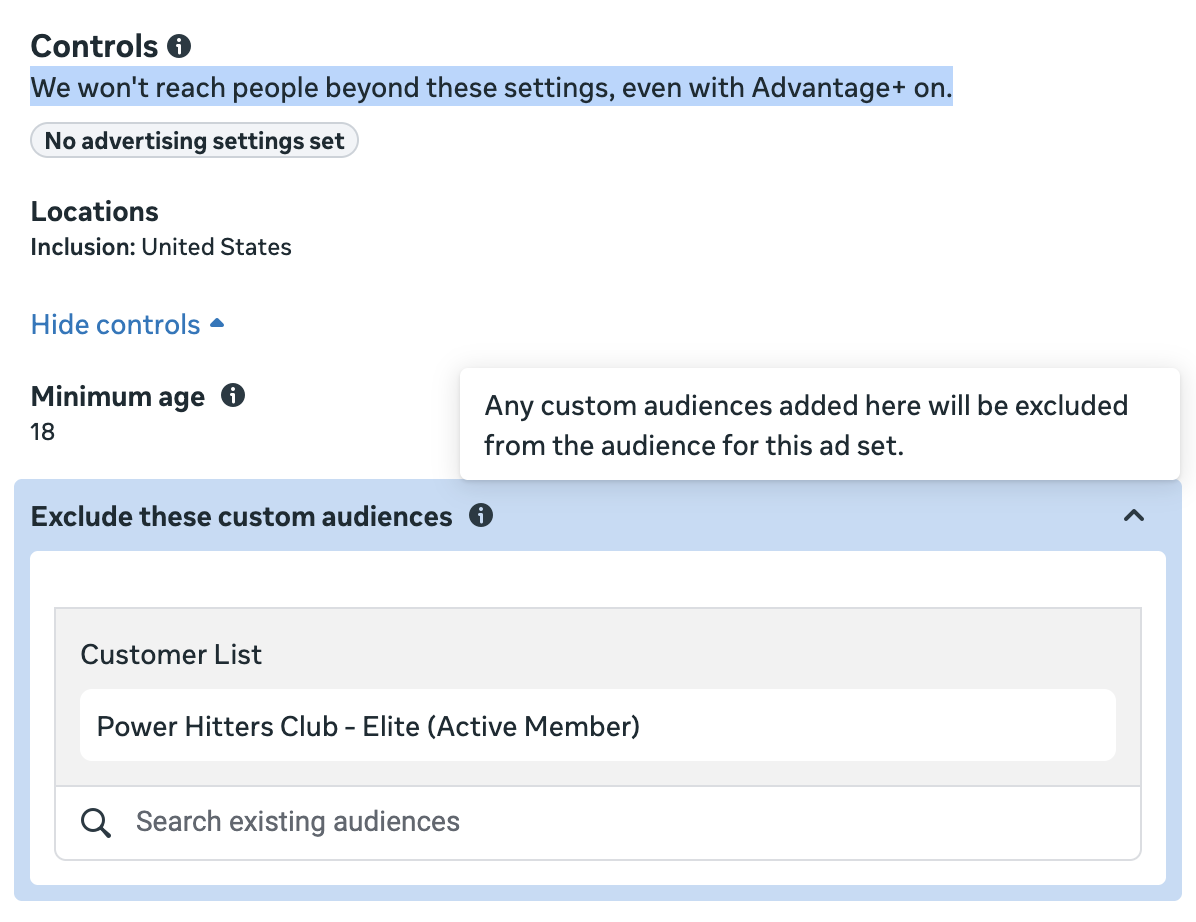The image size is (1196, 922).
Task: Click the Controls section heading
Action: coord(95,46)
